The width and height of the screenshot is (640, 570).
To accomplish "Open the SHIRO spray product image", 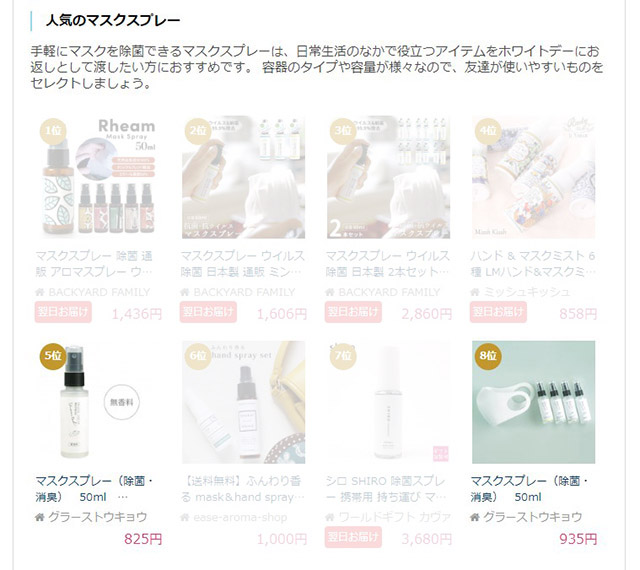I will pos(389,402).
